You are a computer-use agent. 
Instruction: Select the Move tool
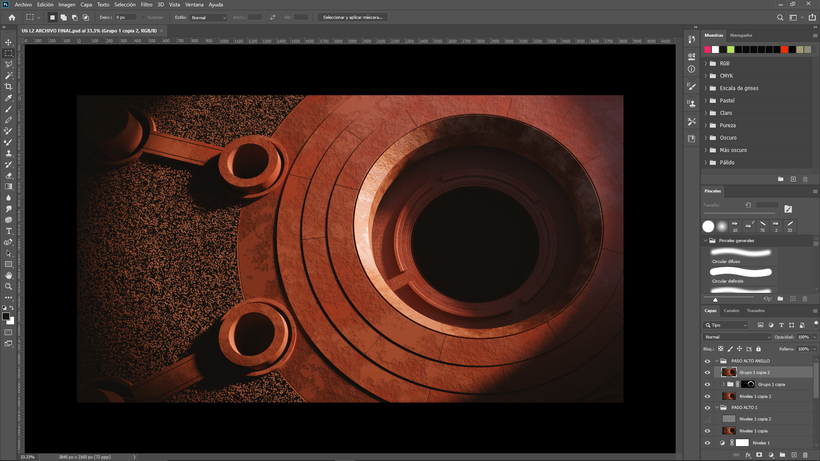(x=9, y=42)
